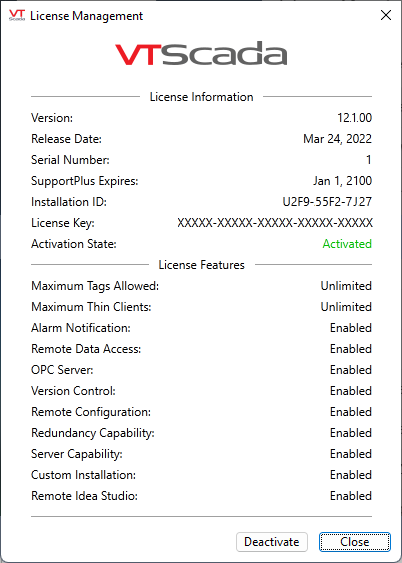
Task: Click the version number 12.1.00
Action: 354,118
